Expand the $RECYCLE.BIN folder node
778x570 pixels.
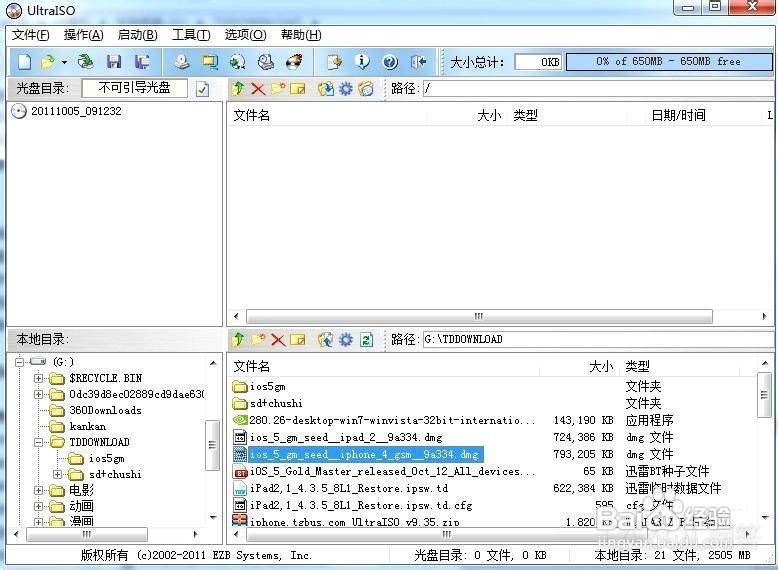[x=38, y=378]
